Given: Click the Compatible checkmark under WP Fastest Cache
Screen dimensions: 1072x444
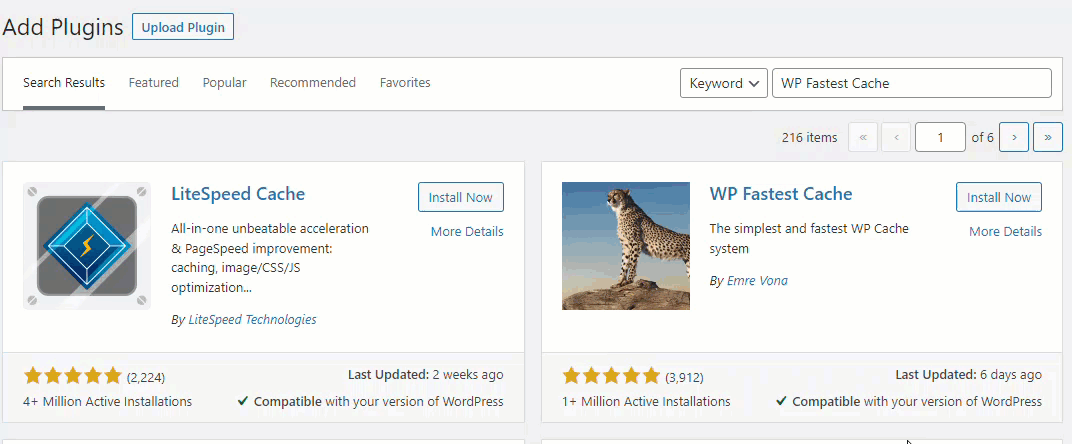Looking at the screenshot, I should [781, 402].
